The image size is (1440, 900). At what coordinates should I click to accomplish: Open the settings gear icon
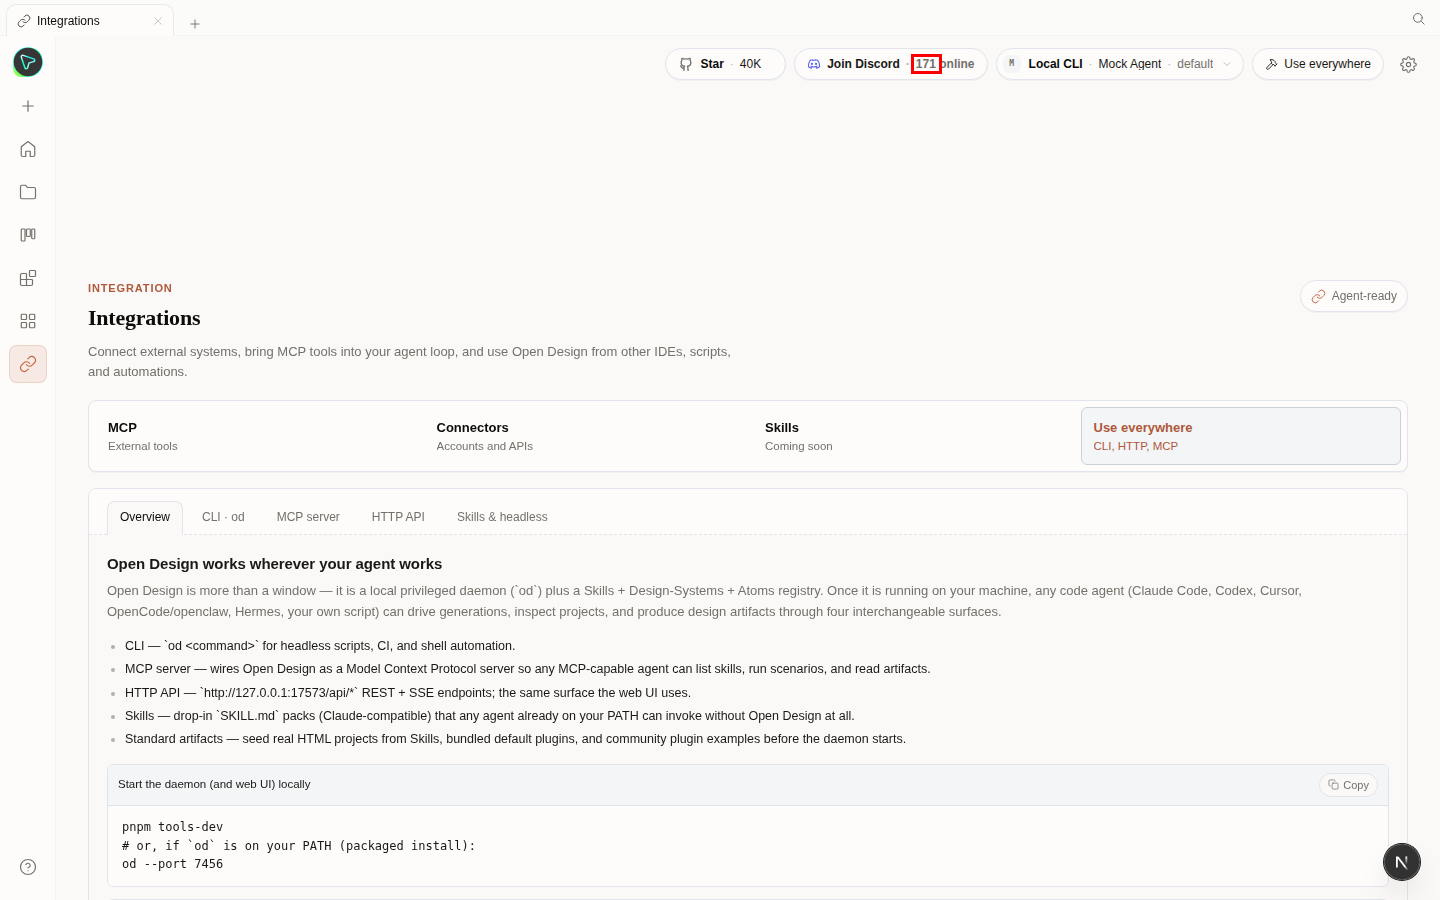[1408, 64]
